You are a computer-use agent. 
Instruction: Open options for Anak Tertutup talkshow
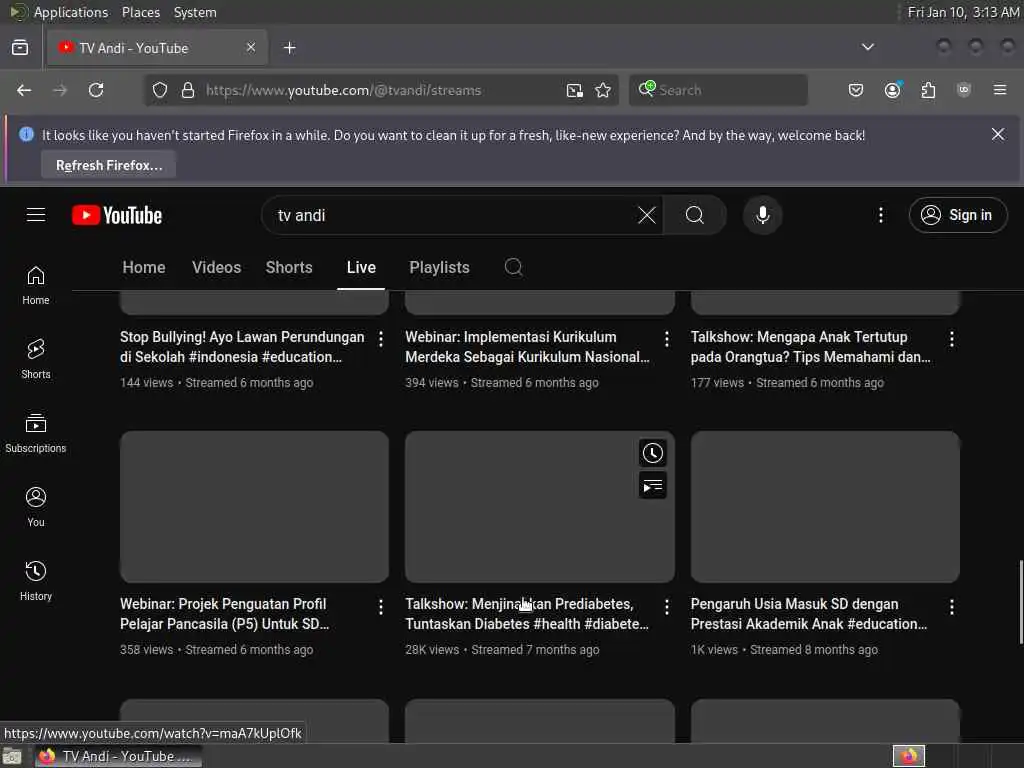pos(952,338)
